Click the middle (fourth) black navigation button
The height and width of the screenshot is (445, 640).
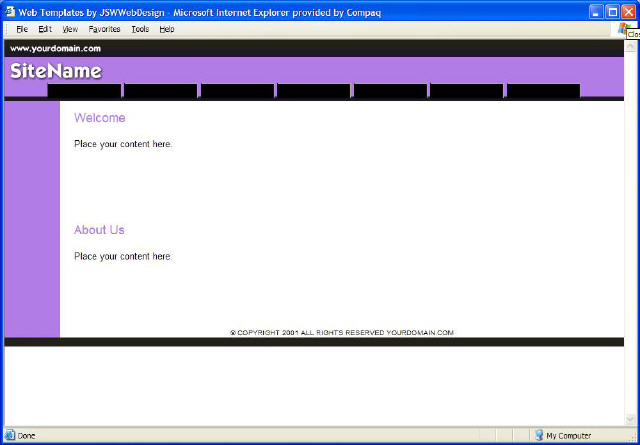(x=313, y=91)
